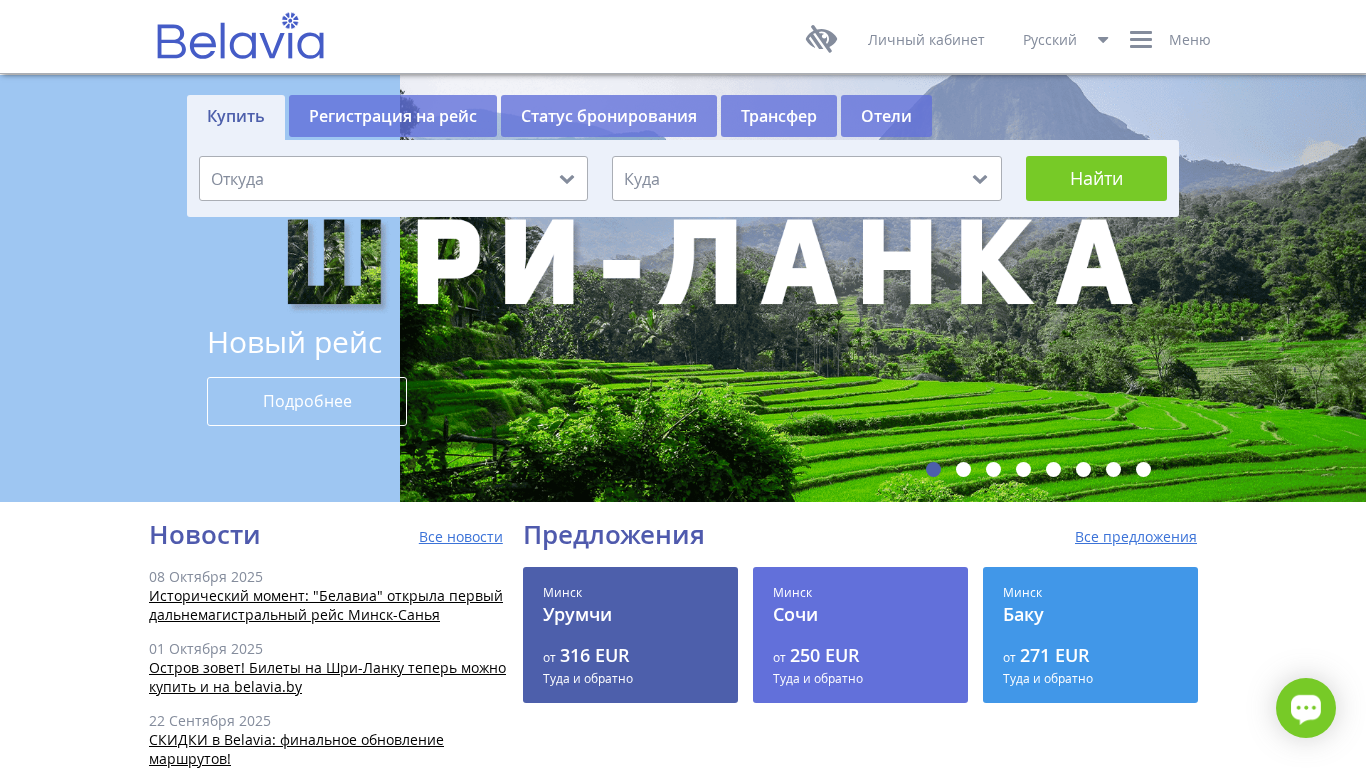Select the Купить tab
This screenshot has width=1366, height=768.
[x=236, y=117]
